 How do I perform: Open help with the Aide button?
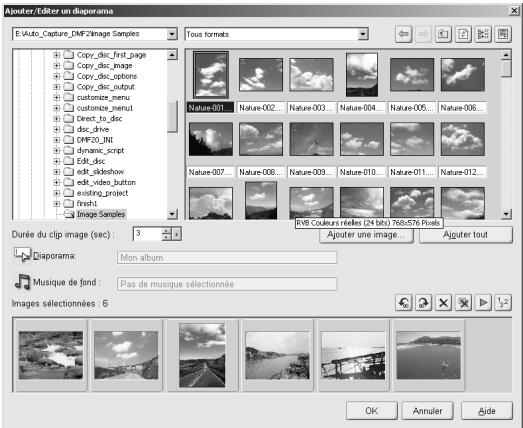pos(487,411)
